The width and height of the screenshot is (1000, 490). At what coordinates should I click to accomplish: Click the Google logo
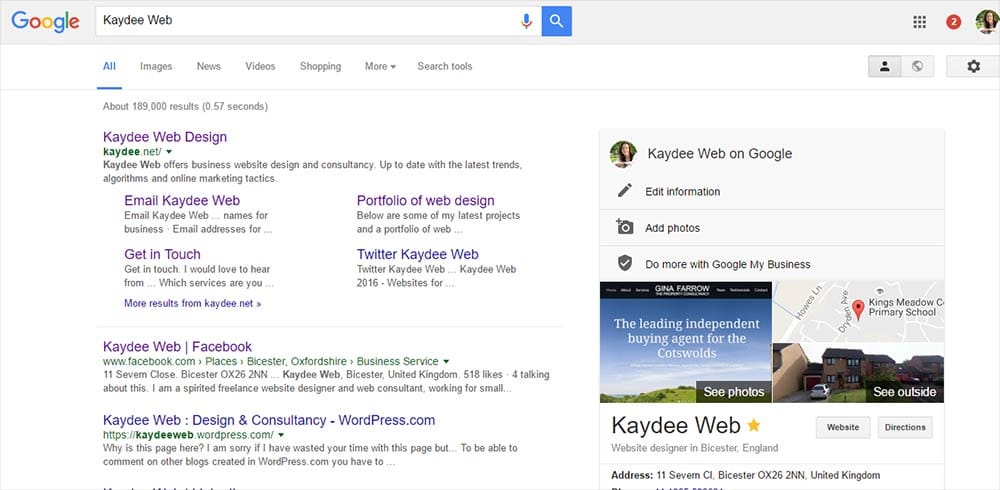pyautogui.click(x=45, y=22)
